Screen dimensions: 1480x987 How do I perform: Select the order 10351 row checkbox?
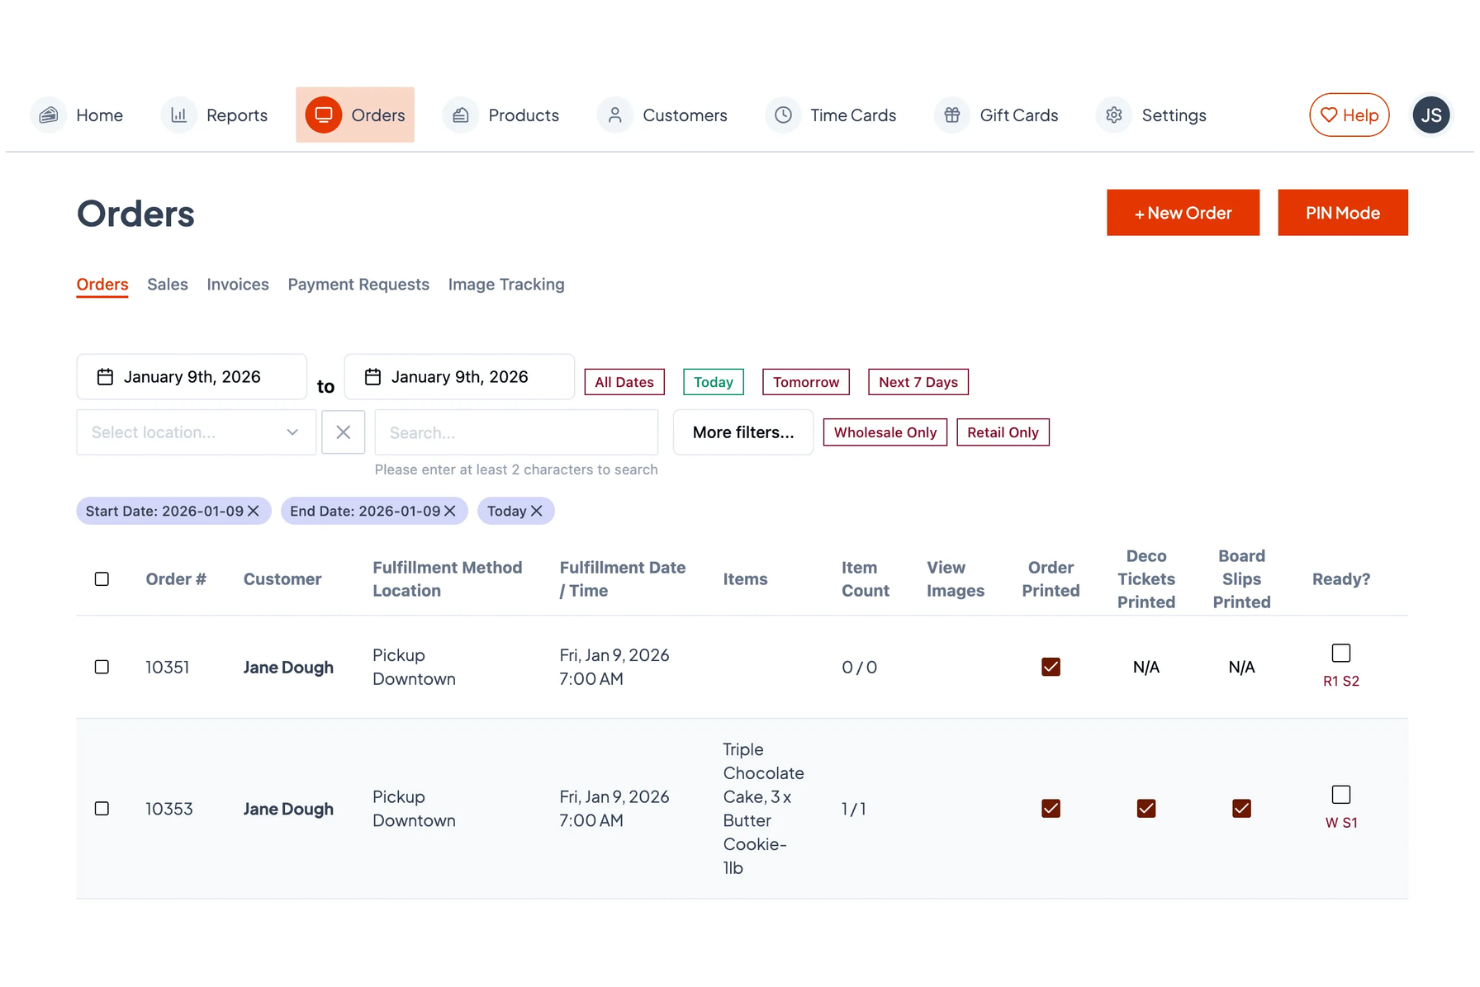point(102,667)
